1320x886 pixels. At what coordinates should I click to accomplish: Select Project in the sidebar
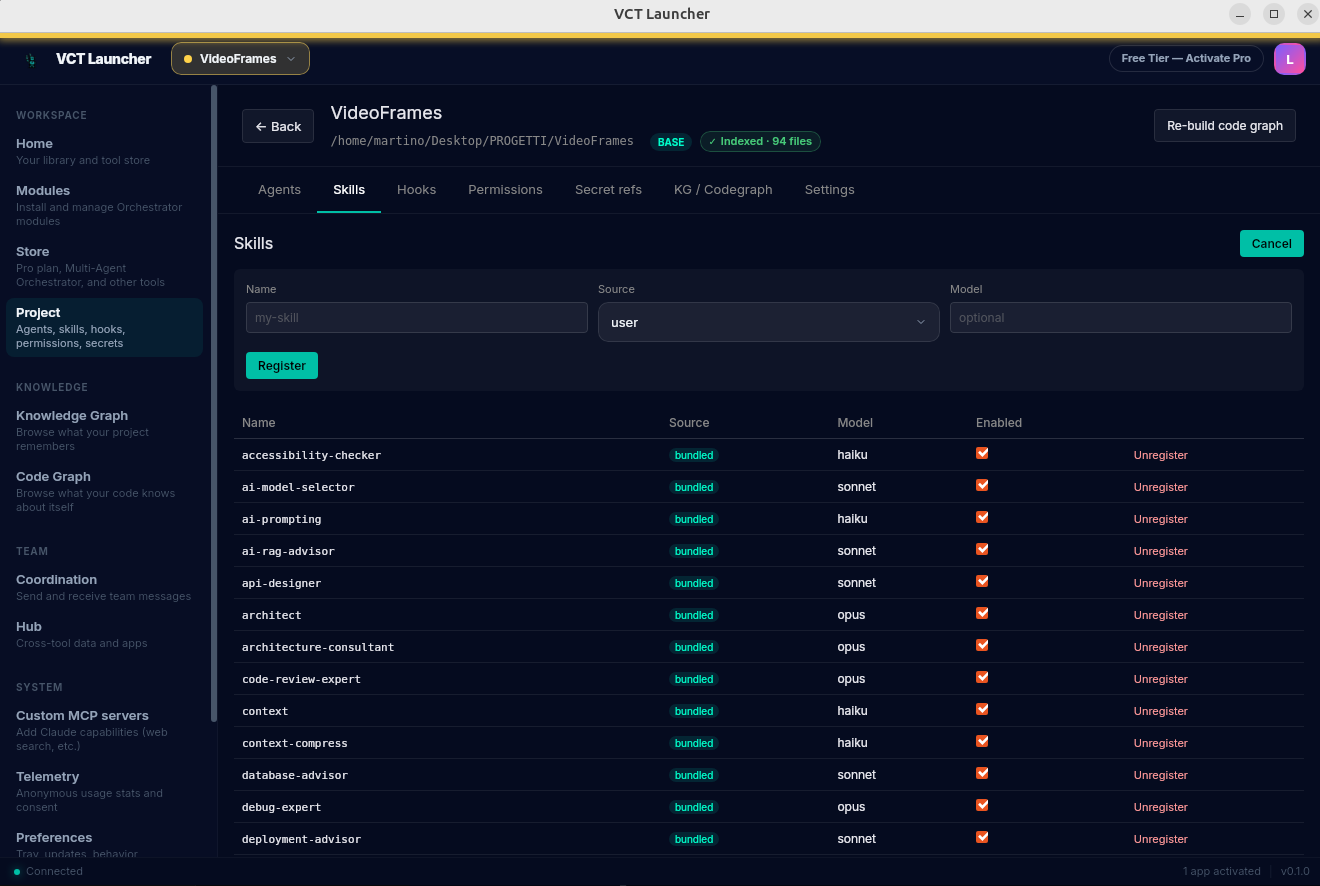[x=104, y=327]
